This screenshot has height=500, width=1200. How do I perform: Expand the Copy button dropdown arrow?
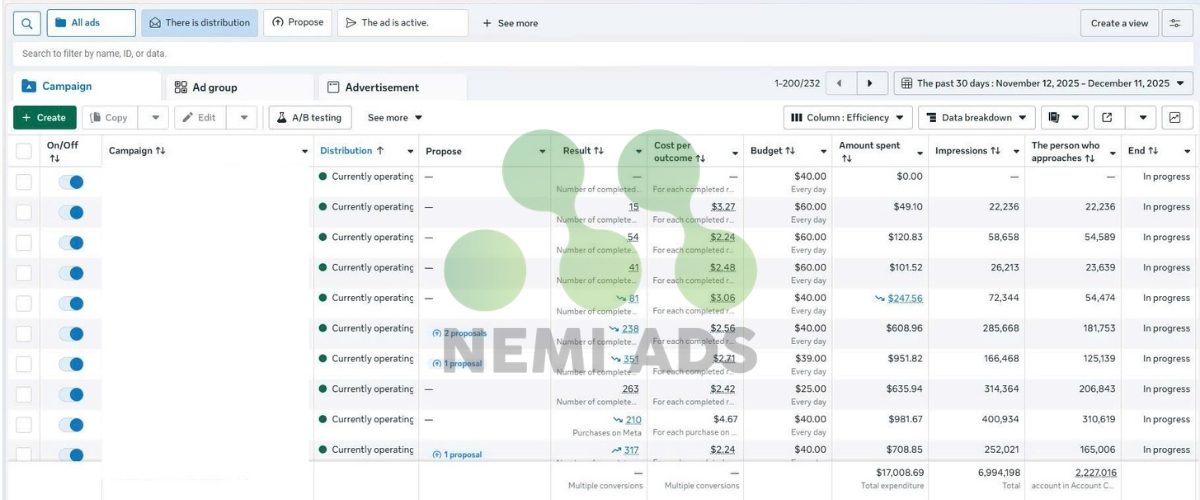point(154,118)
